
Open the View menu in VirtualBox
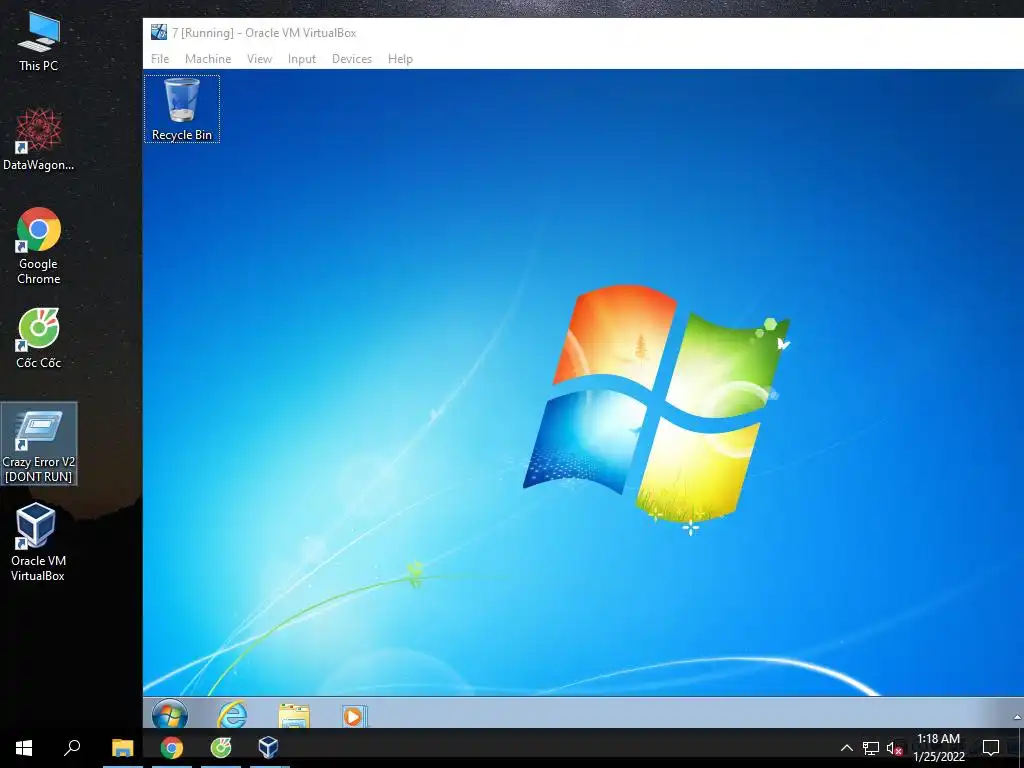coord(259,59)
